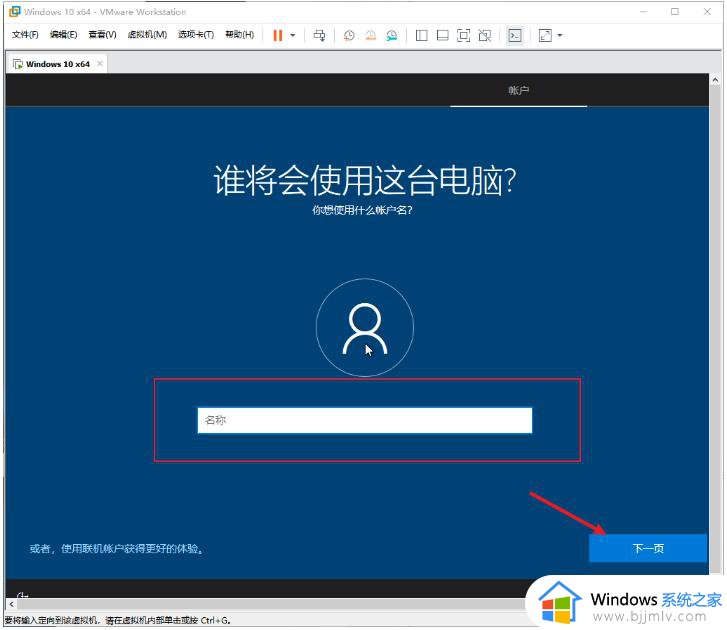Switch to Unity mode icon
727x630 pixels.
pos(485,35)
